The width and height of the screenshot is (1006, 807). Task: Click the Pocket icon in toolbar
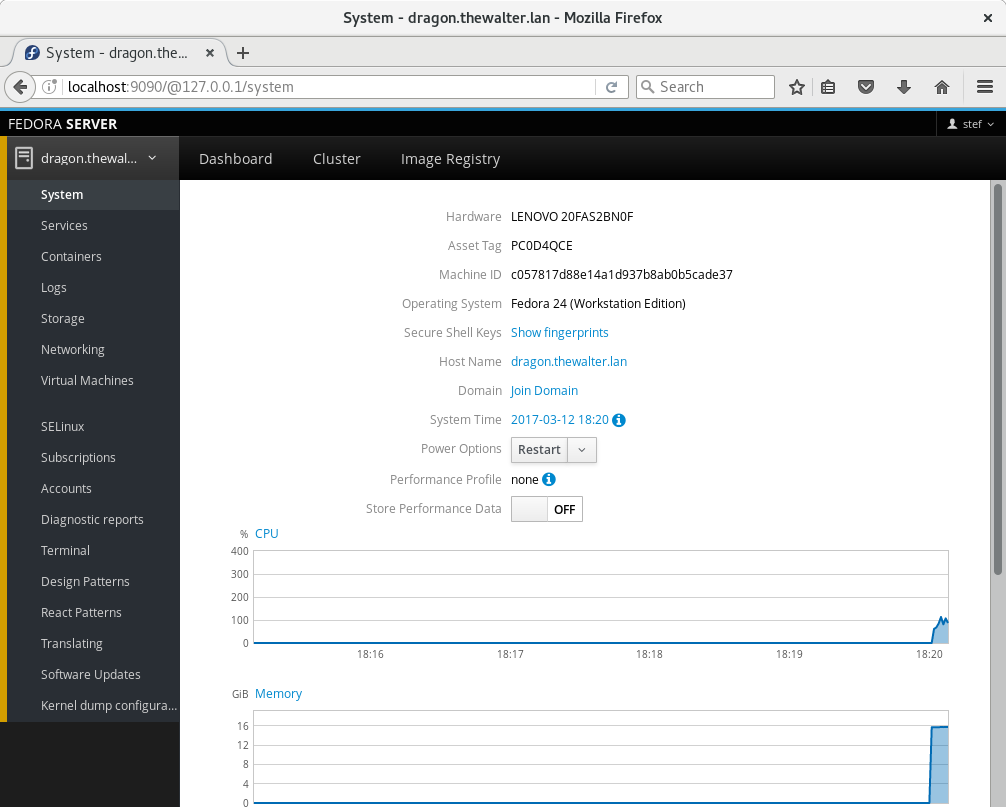click(x=867, y=87)
